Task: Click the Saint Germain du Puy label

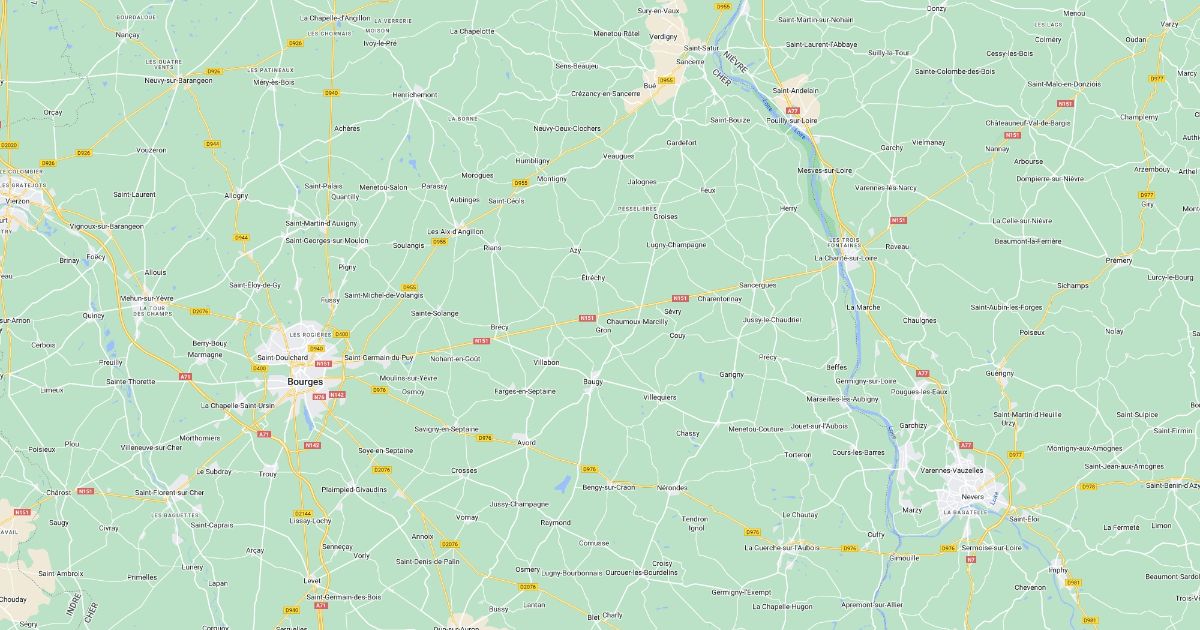Action: (378, 357)
